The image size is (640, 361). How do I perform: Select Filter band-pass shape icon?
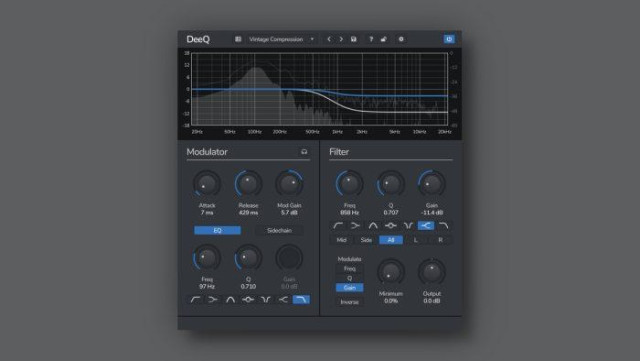click(x=391, y=225)
